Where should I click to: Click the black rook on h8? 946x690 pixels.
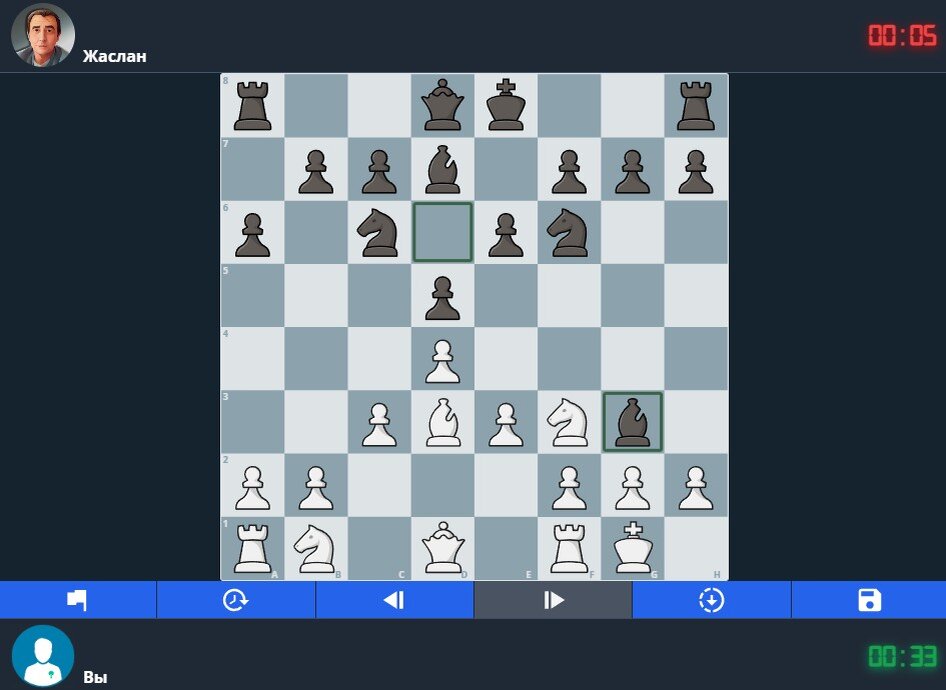[696, 106]
